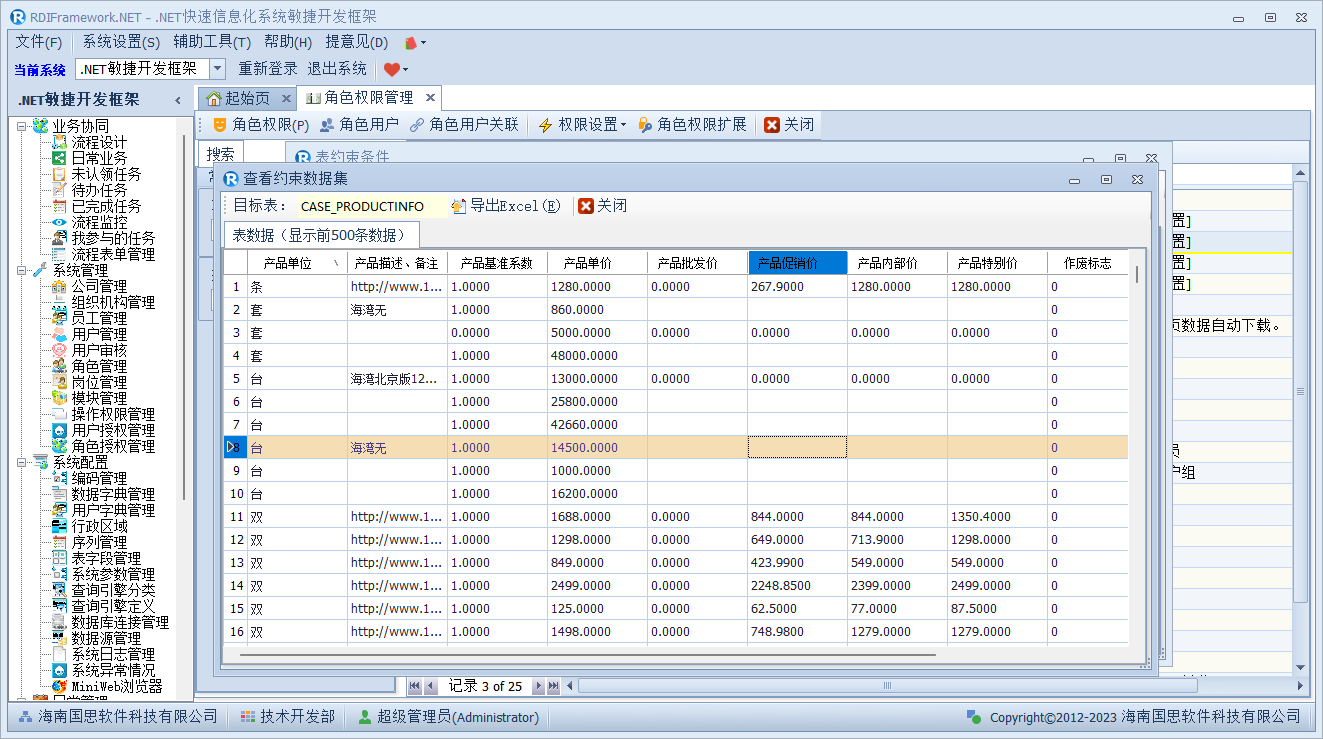Click the 角色用户关联 link icon
The width and height of the screenshot is (1323, 739).
(x=417, y=125)
